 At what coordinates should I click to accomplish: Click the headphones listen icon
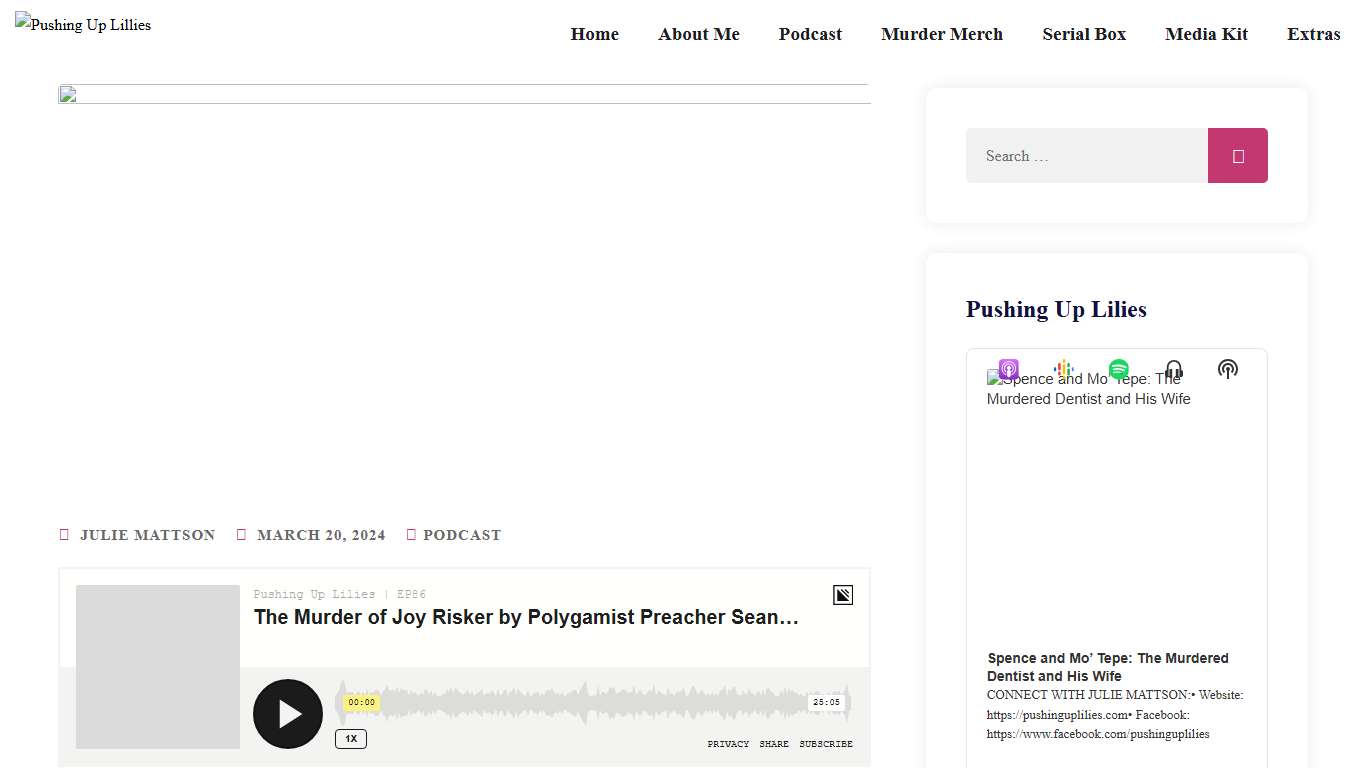pos(1173,369)
